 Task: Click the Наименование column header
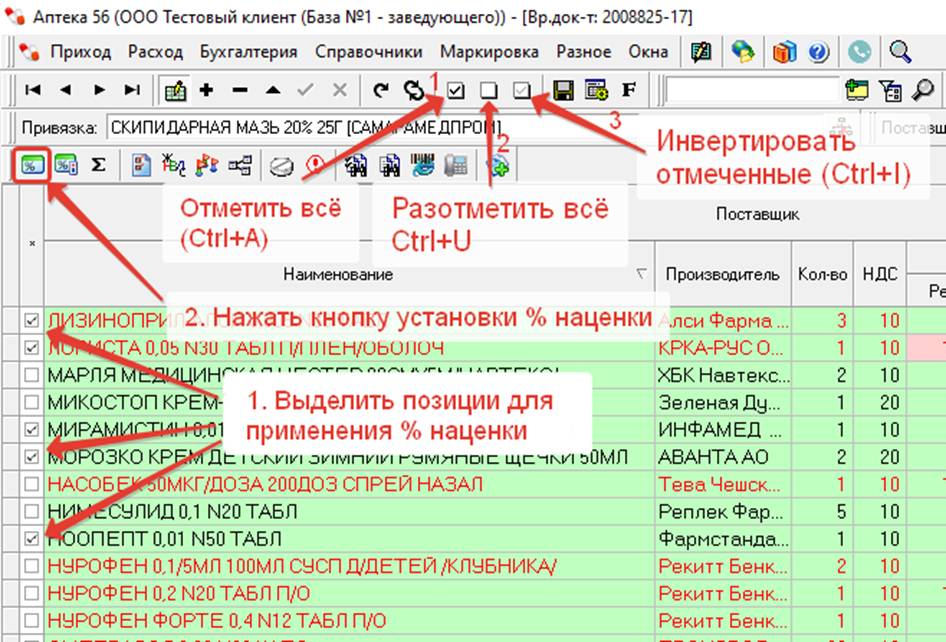pos(338,275)
